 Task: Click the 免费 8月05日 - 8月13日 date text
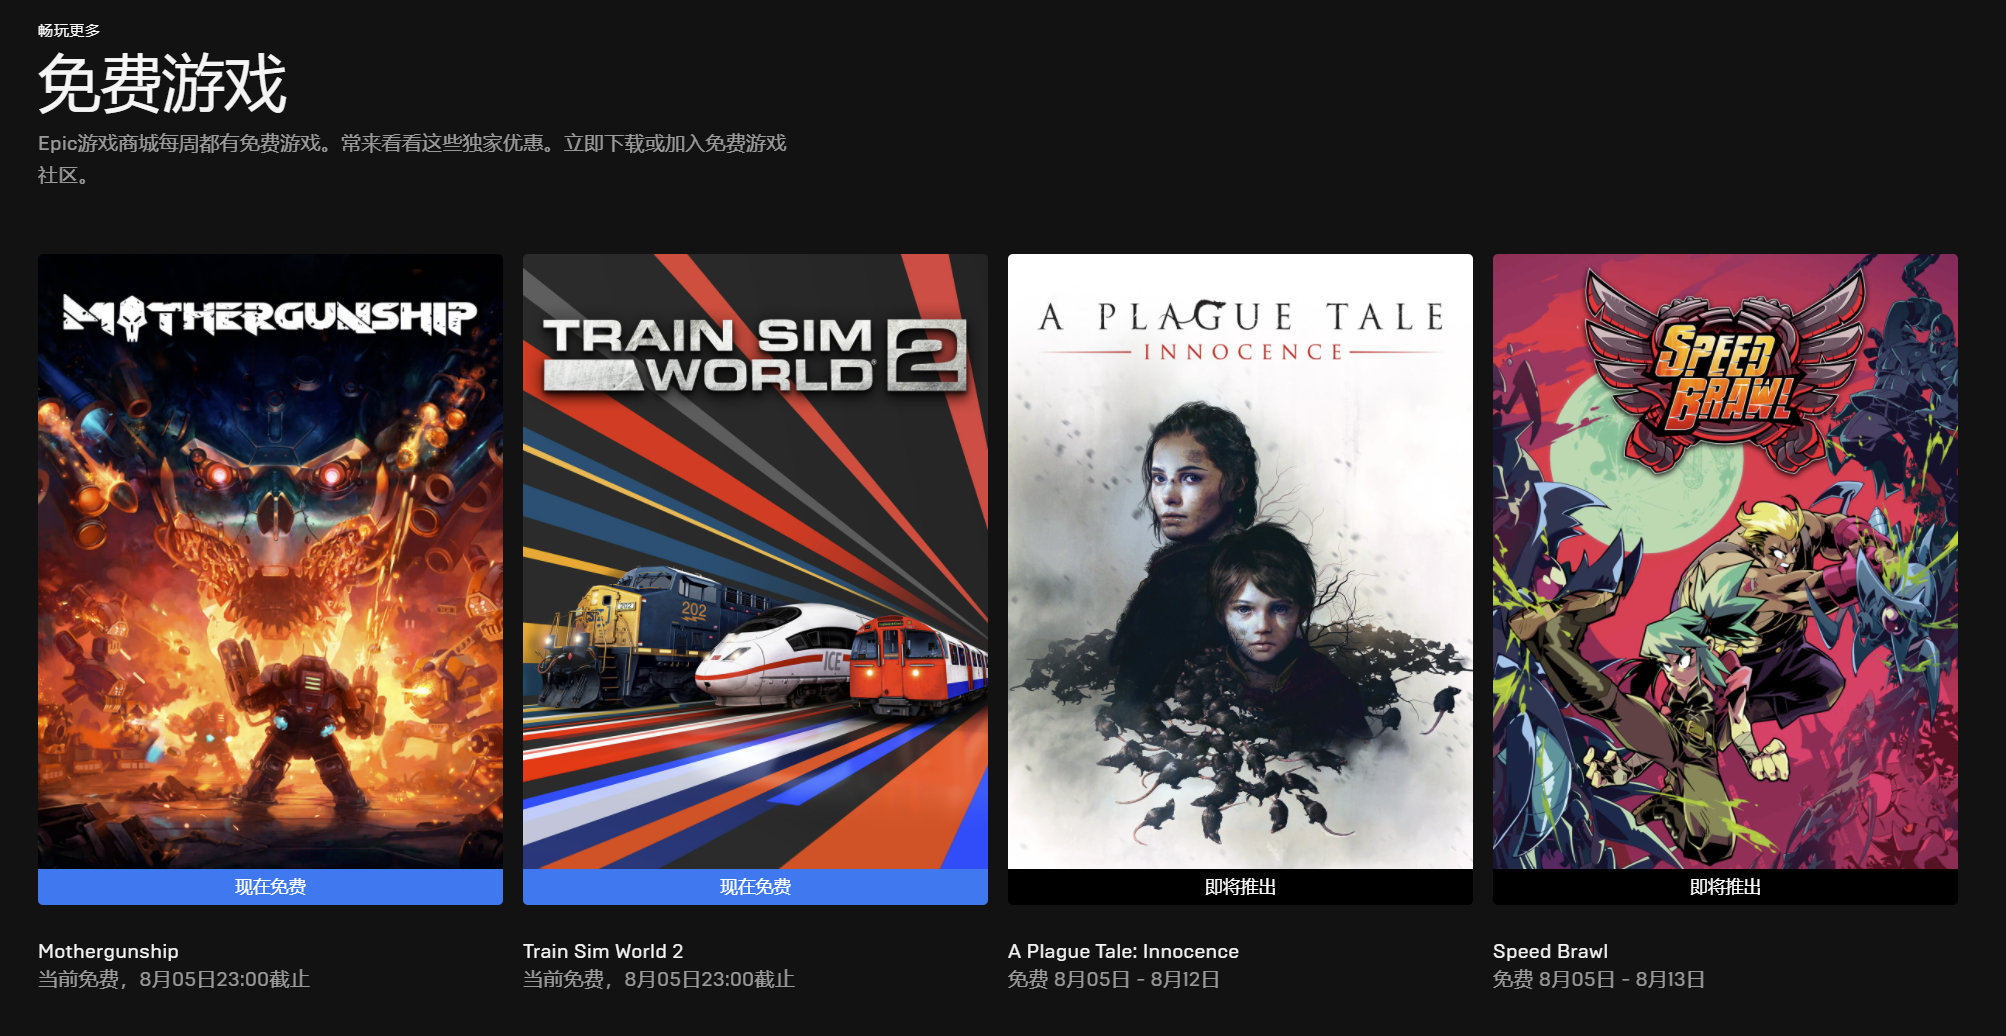pos(1599,979)
